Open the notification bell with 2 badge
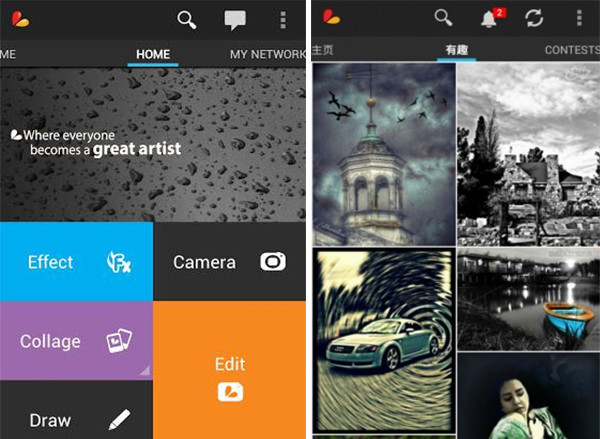Viewport: 600px width, 439px height. (491, 18)
